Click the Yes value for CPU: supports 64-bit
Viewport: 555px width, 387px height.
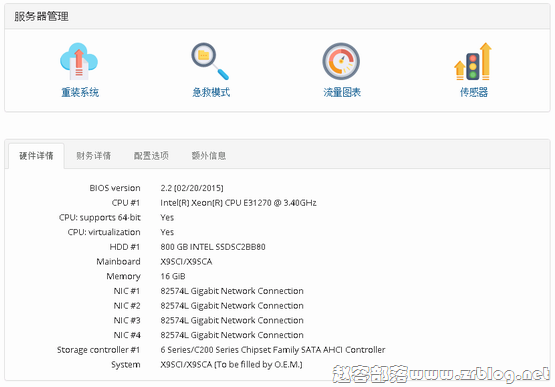point(167,217)
